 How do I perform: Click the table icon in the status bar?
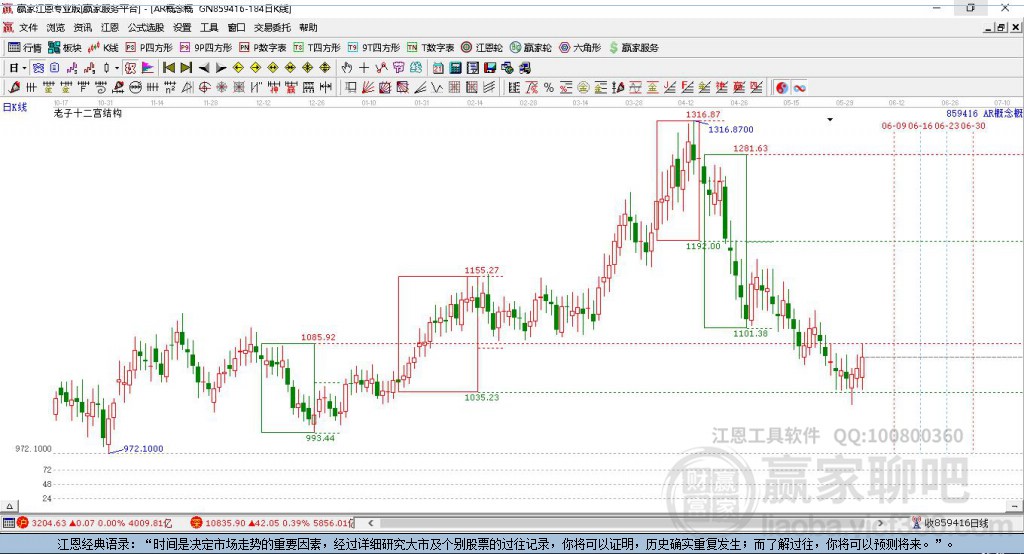pos(8,523)
